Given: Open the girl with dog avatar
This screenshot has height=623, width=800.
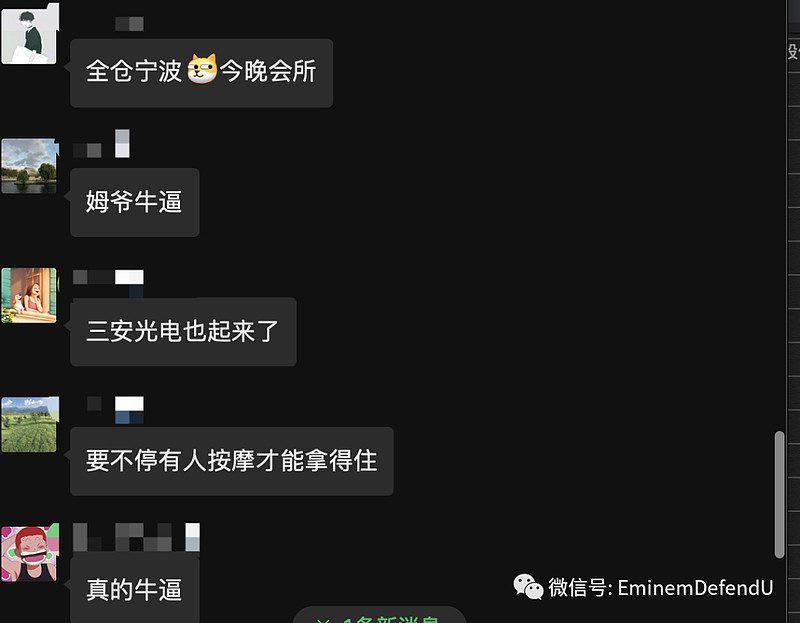Looking at the screenshot, I should 30,295.
